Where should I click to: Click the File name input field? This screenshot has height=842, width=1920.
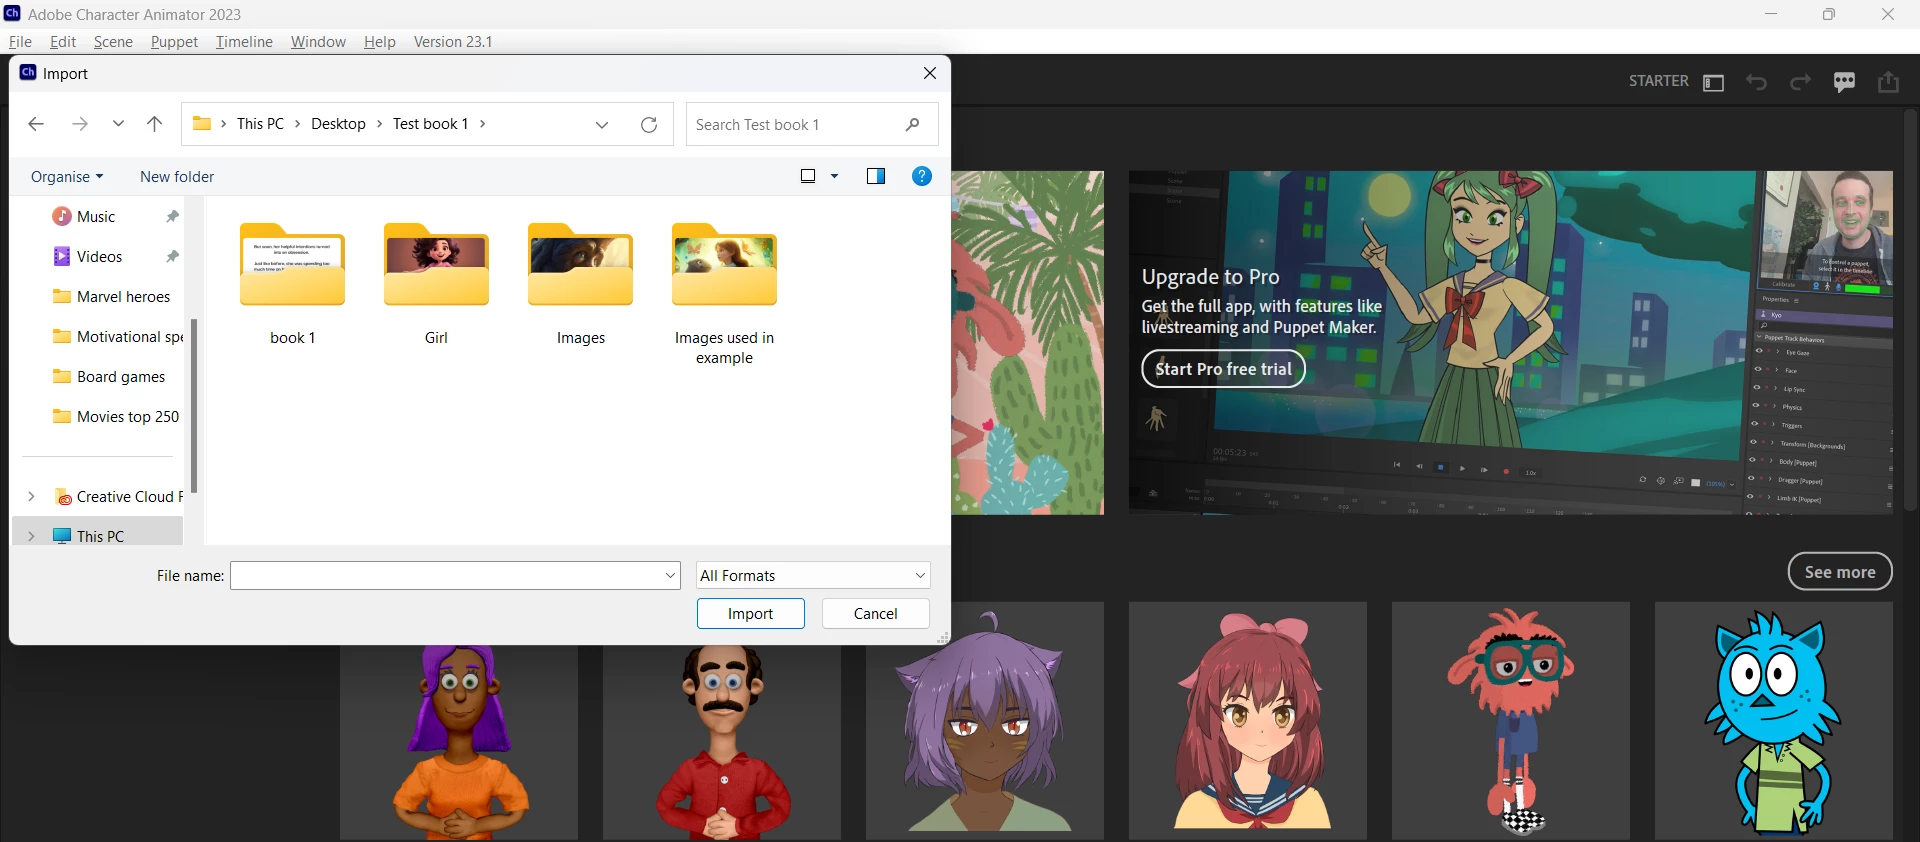point(446,575)
